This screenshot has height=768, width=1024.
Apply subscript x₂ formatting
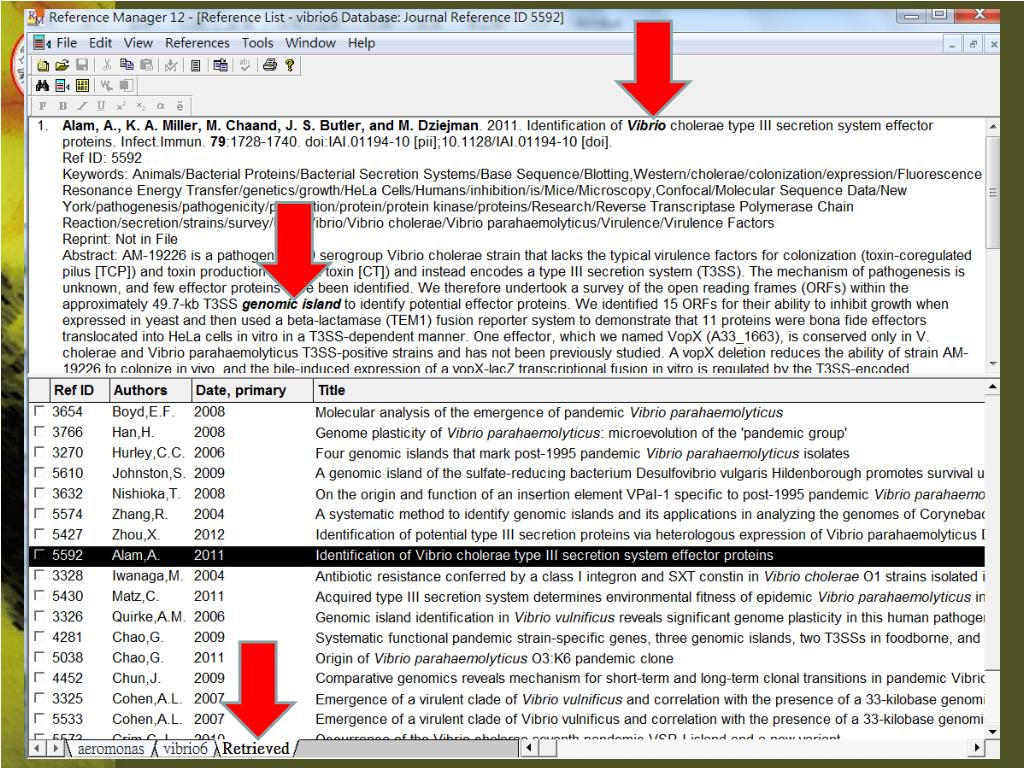141,106
